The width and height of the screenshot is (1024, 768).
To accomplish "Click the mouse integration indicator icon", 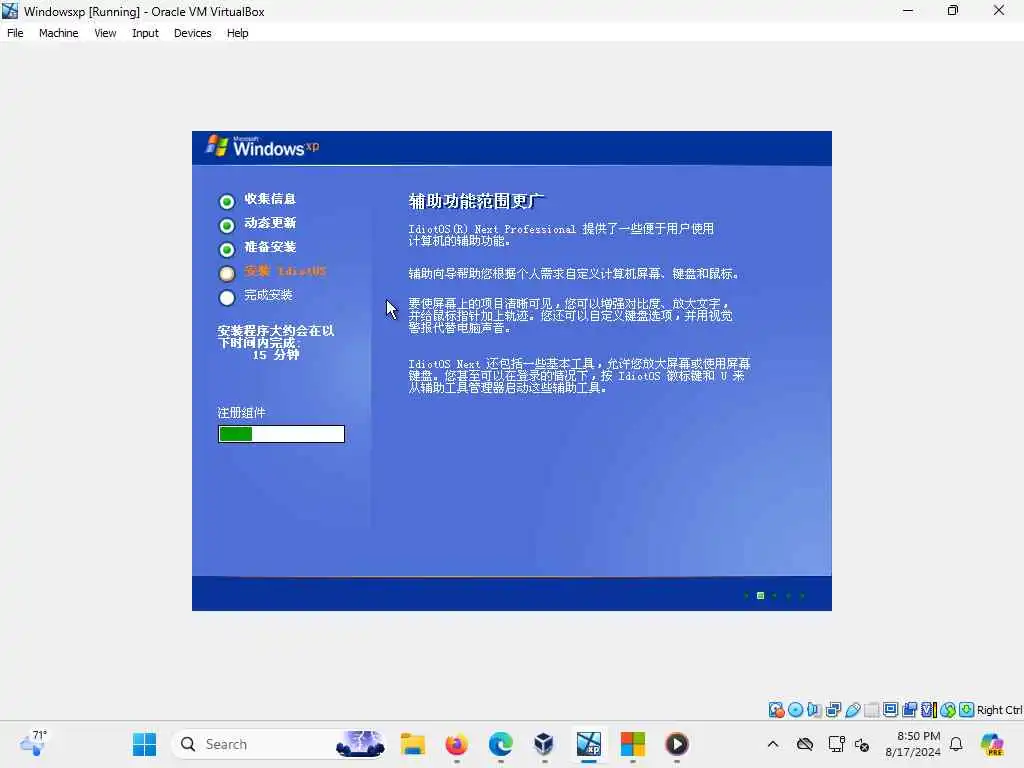I will coord(948,710).
